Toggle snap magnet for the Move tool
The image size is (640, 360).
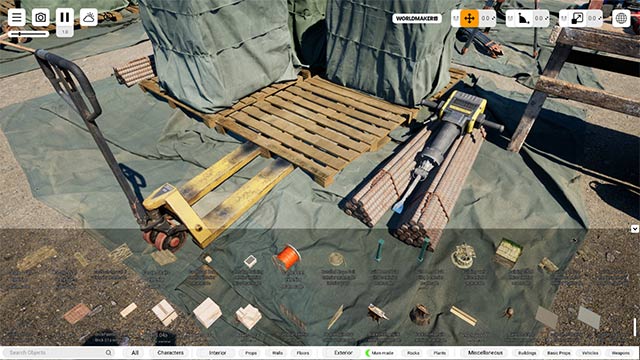(456, 18)
